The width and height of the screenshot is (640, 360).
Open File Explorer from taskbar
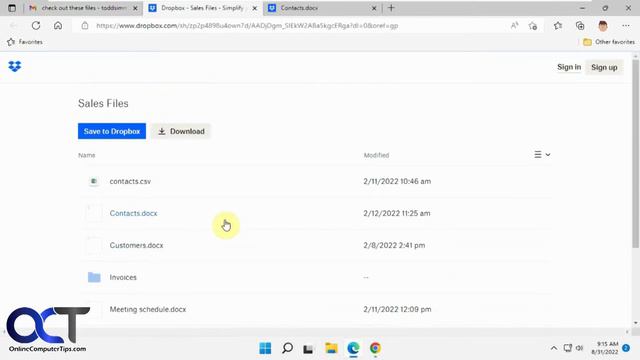click(331, 348)
